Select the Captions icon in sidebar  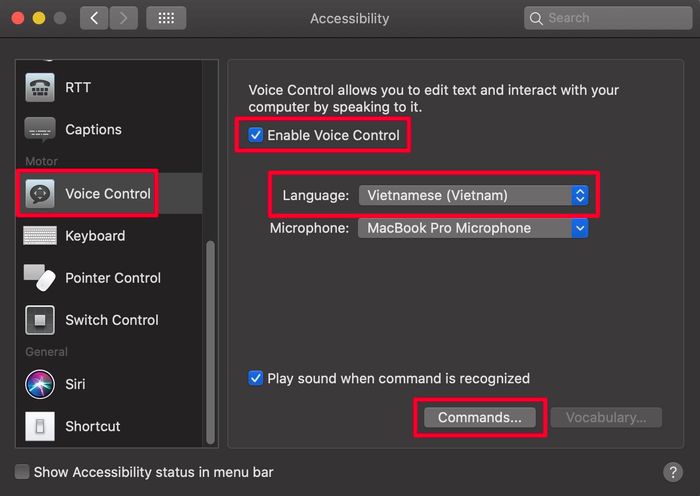(x=40, y=129)
